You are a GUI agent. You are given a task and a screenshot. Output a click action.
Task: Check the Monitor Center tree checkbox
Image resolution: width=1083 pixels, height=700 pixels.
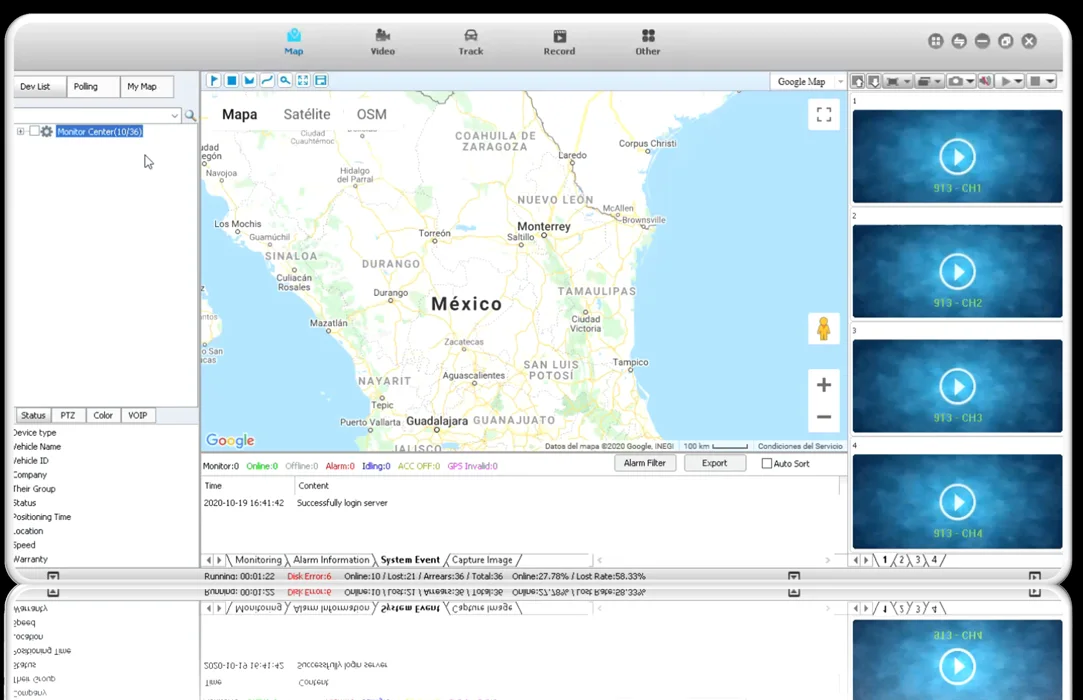tap(34, 131)
